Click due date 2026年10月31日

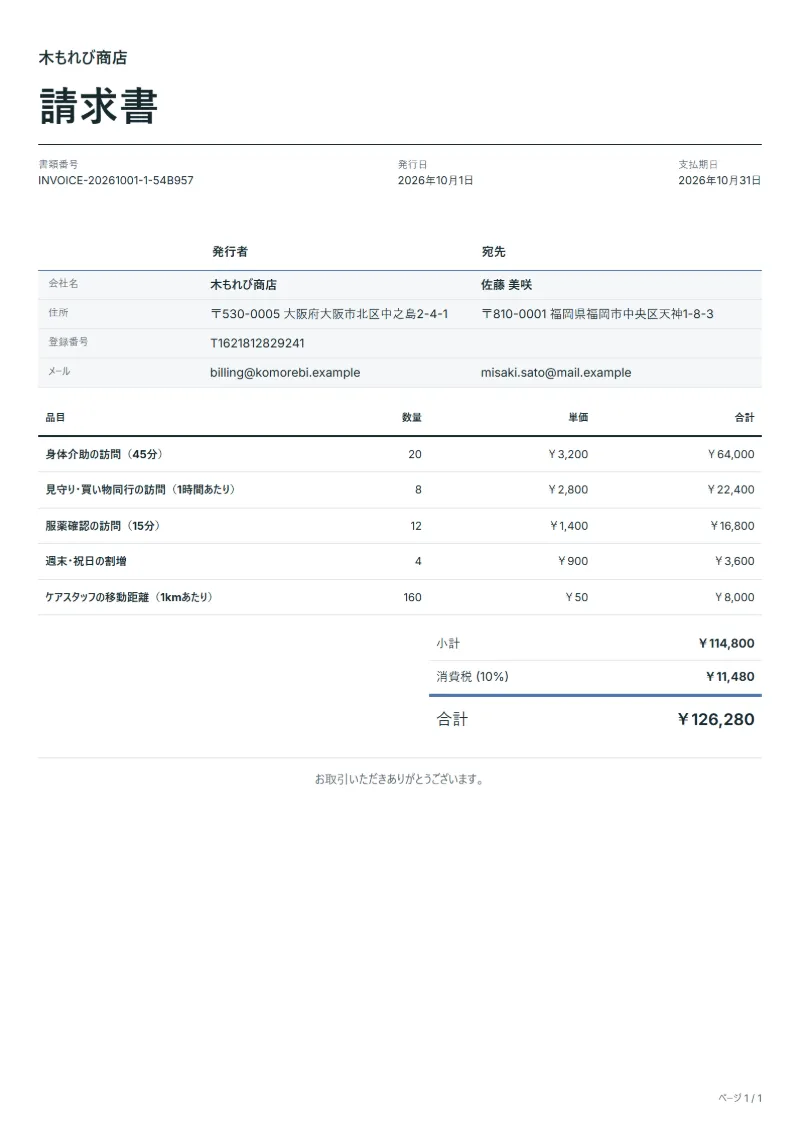(719, 180)
